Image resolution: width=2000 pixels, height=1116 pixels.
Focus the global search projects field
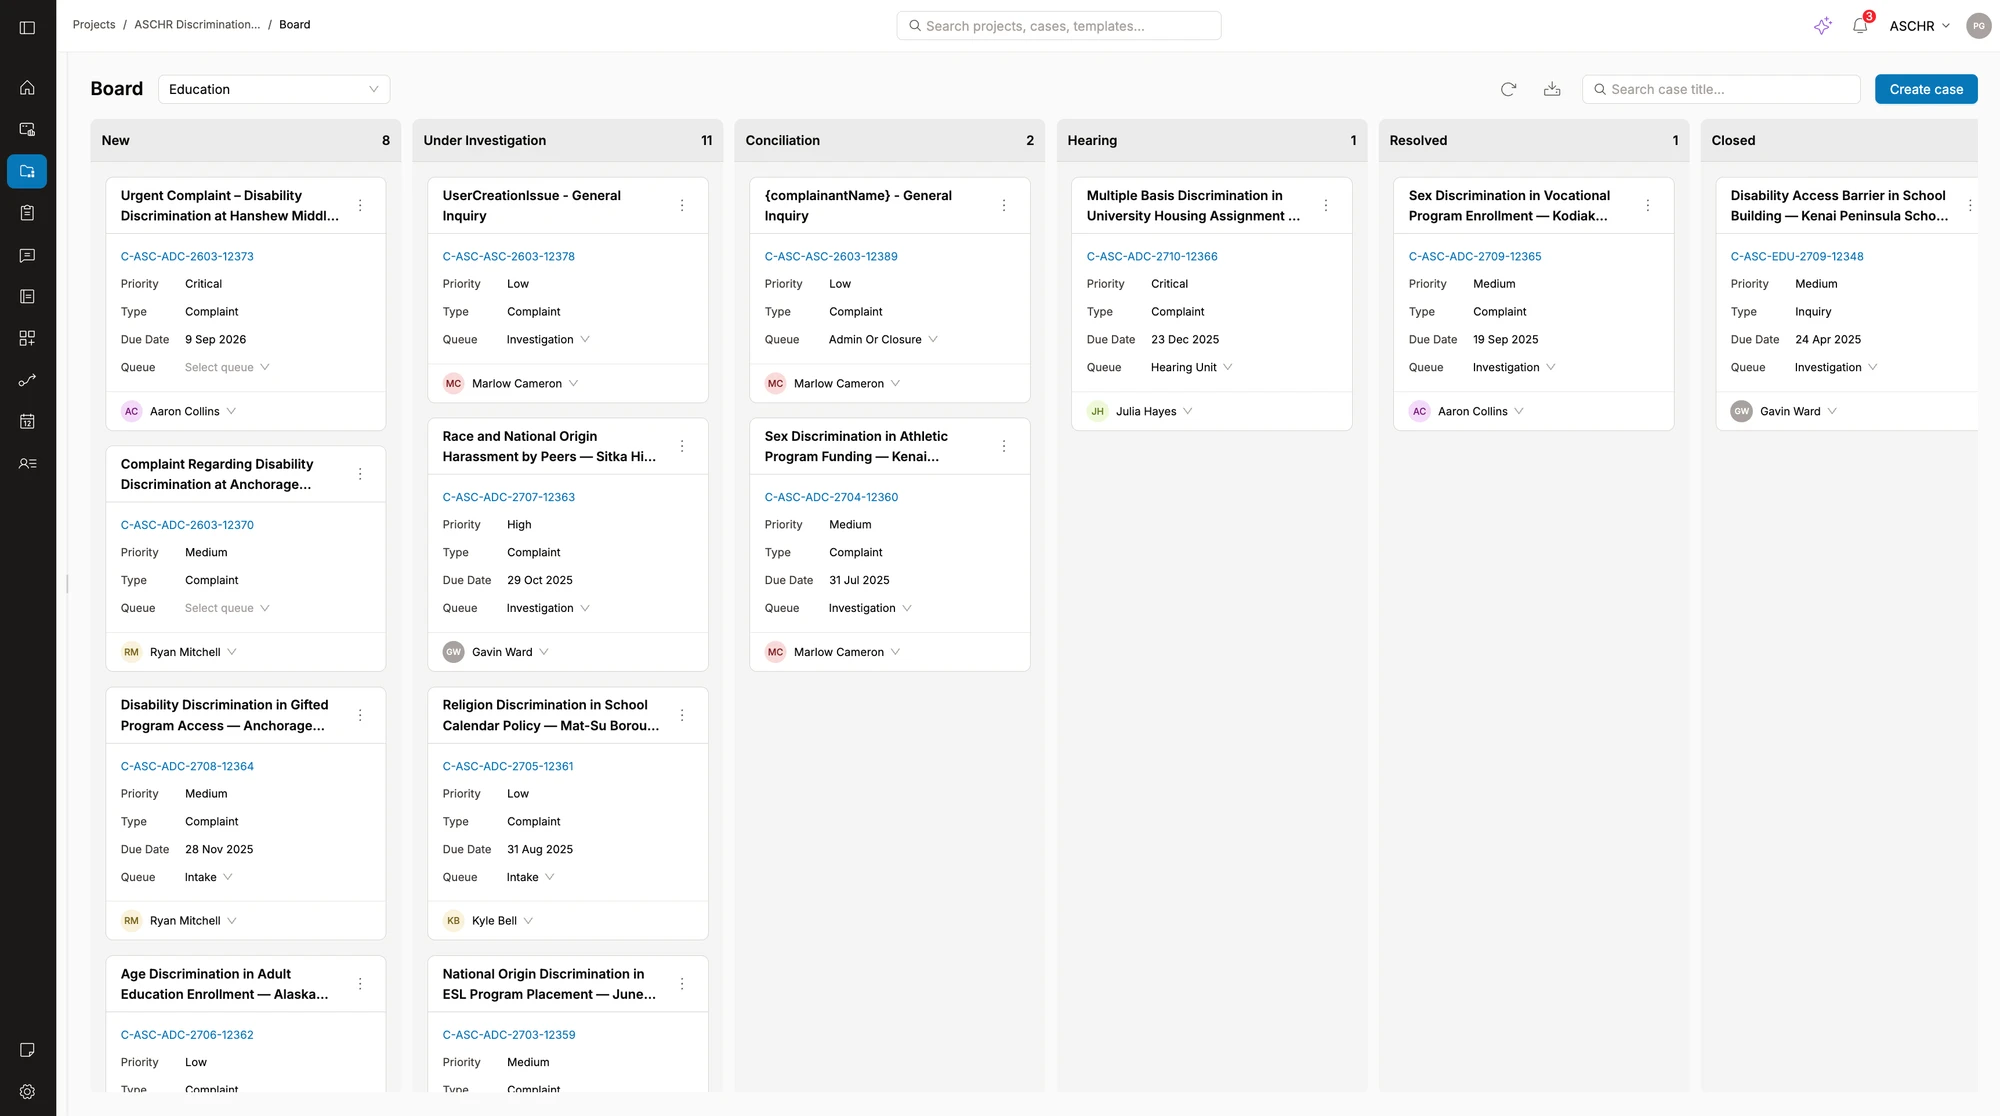[x=1059, y=26]
